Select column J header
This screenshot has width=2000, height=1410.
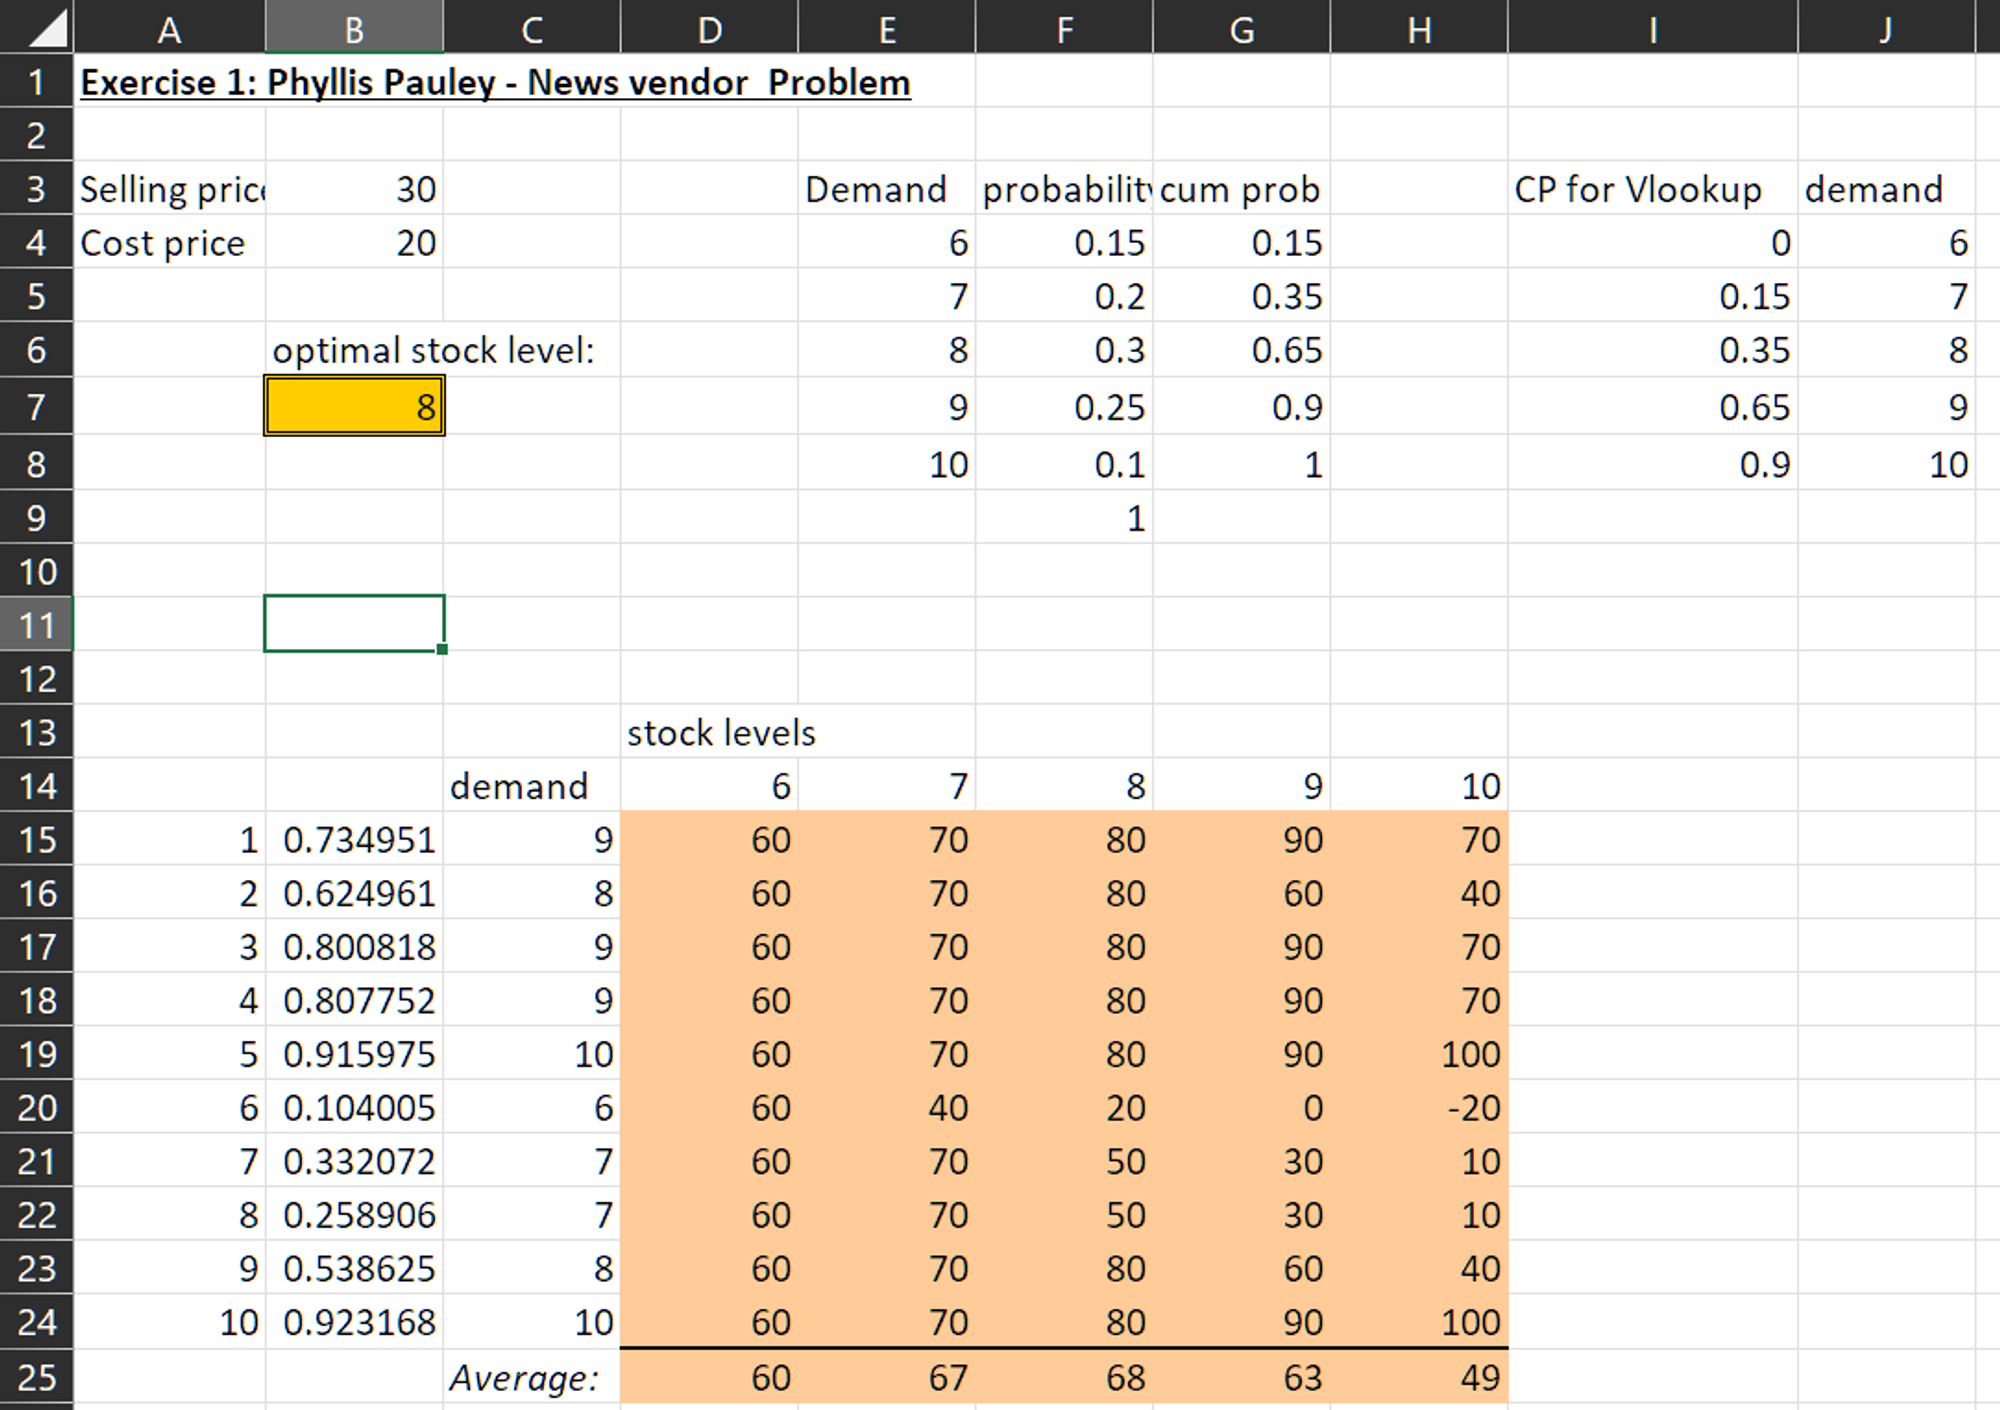point(1886,27)
